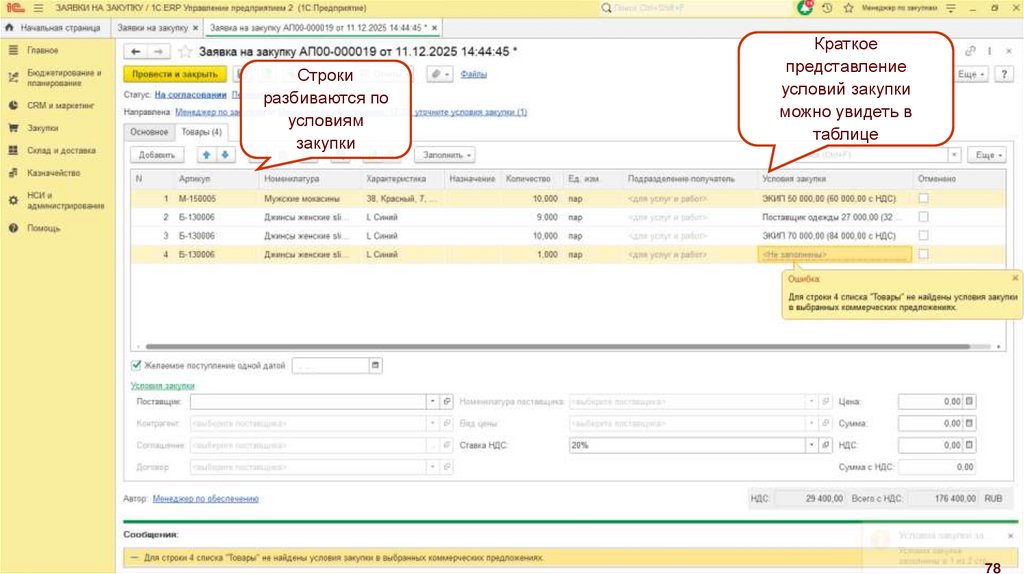Expand the Поставщик dropdown arrow
Image resolution: width=1024 pixels, height=574 pixels.
pos(433,401)
